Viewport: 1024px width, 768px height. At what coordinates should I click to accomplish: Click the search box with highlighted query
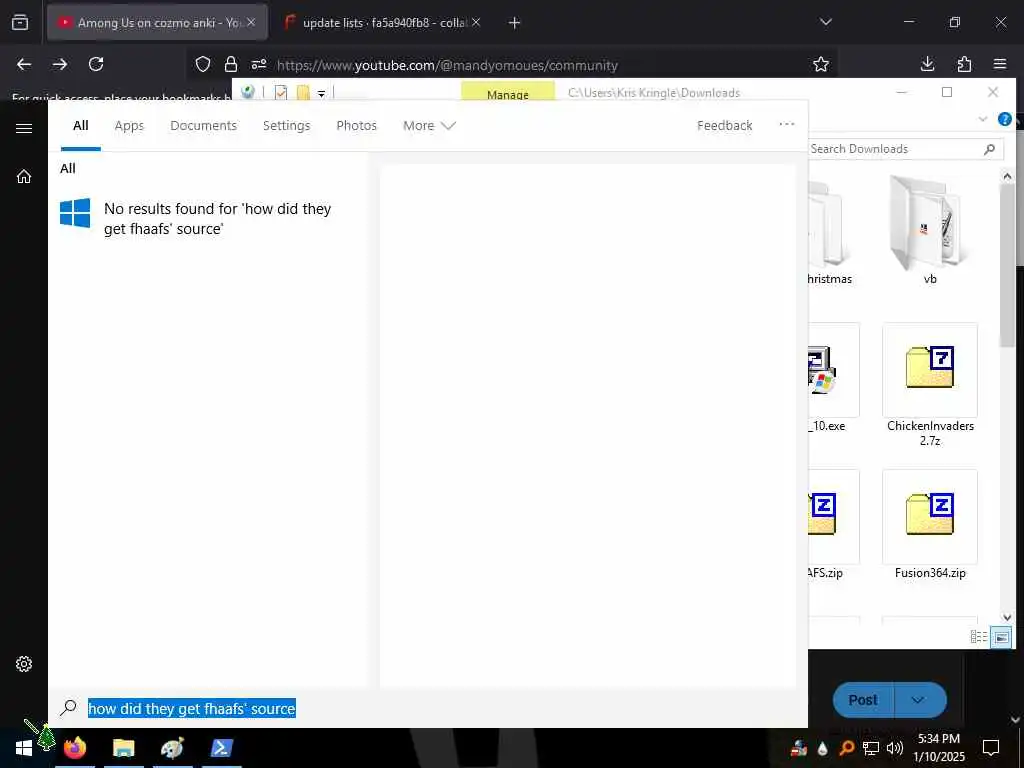click(x=191, y=709)
